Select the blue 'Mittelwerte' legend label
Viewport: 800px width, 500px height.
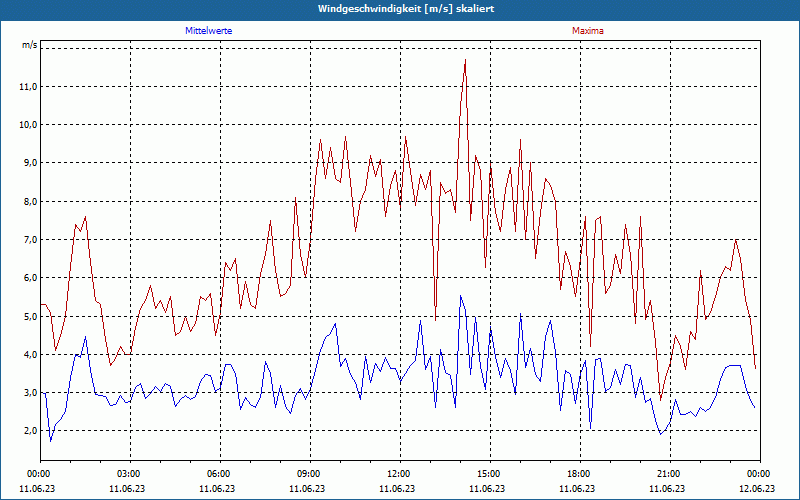pos(209,31)
